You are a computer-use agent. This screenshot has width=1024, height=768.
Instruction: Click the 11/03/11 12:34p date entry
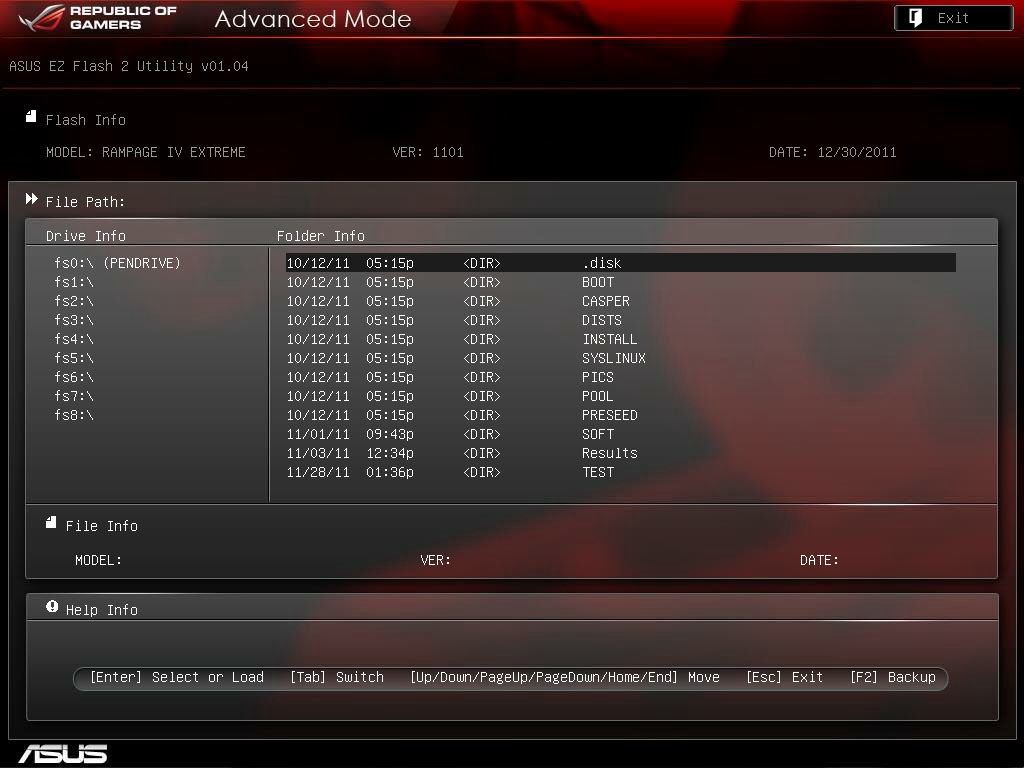(350, 453)
